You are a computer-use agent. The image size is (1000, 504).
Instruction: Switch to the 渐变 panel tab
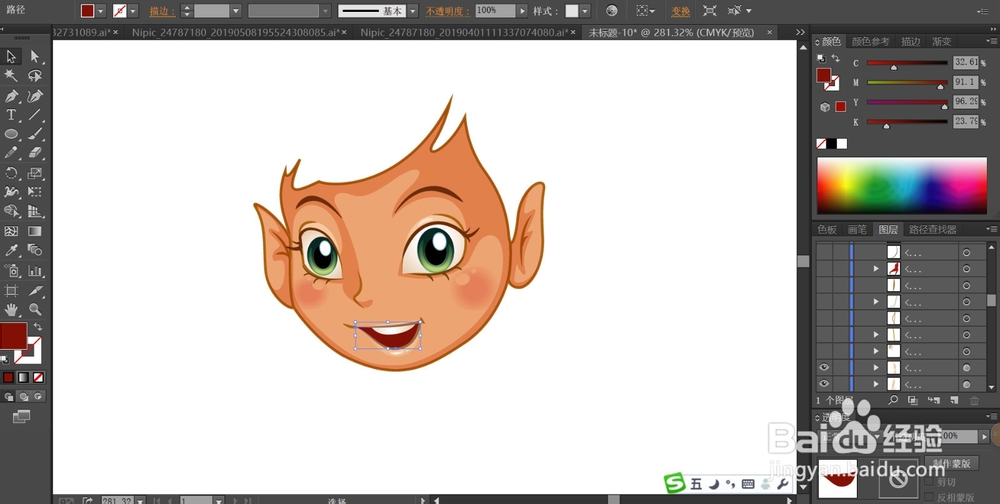941,41
